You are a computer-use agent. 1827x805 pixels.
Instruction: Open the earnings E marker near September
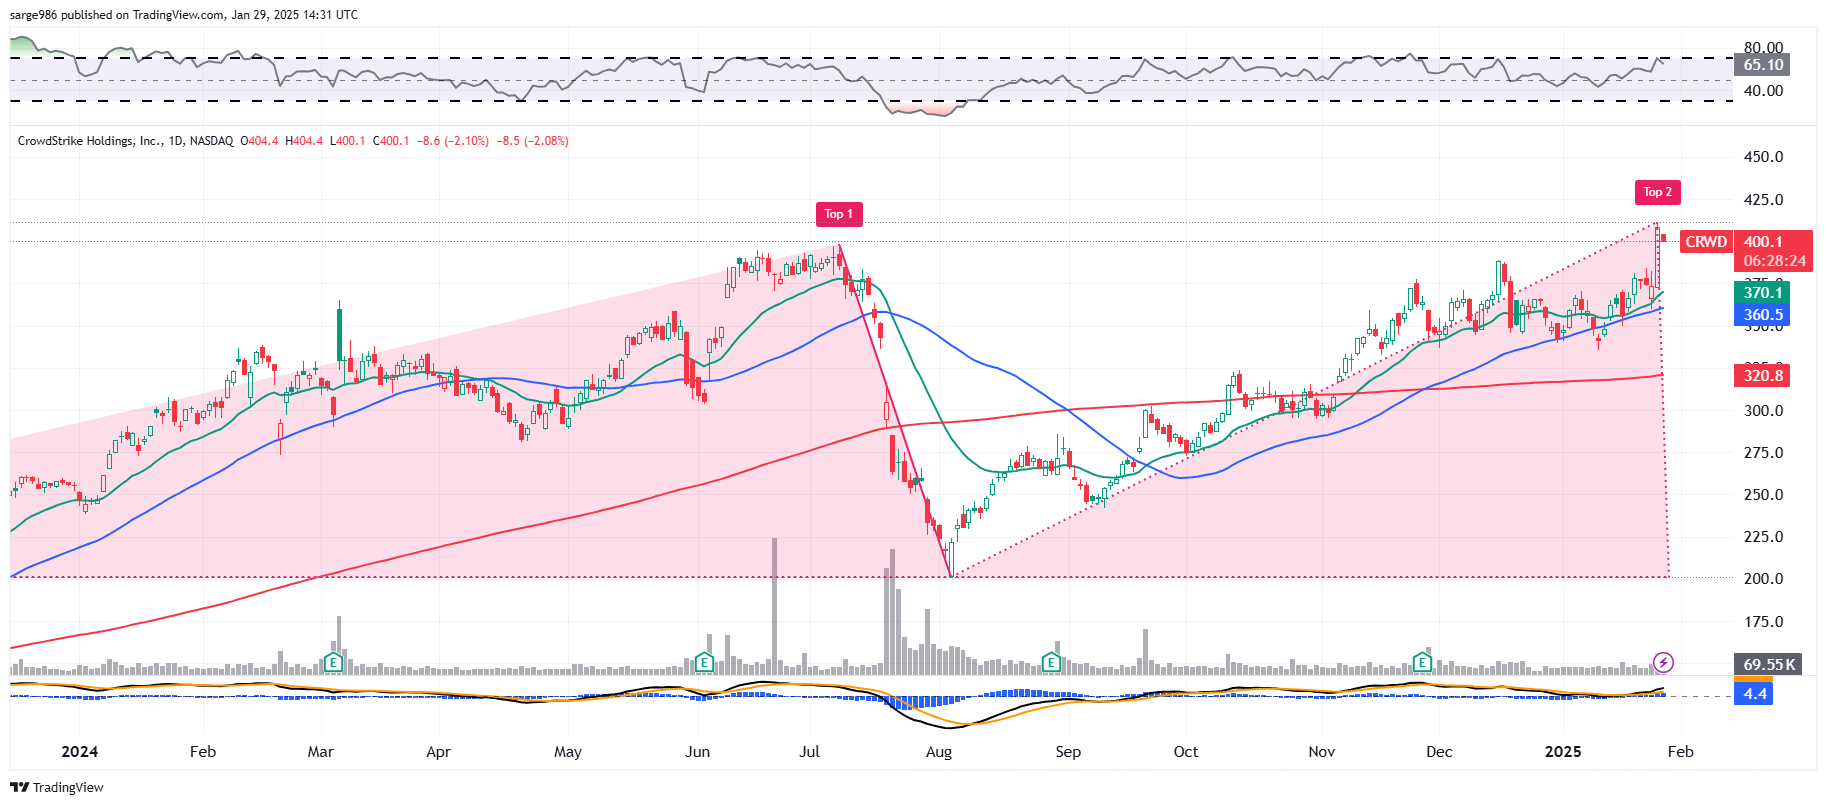(1050, 662)
